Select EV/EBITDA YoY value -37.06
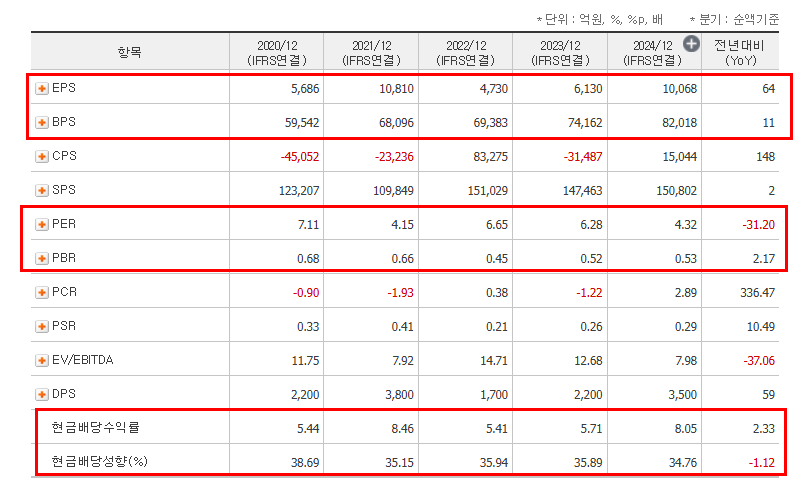 759,361
